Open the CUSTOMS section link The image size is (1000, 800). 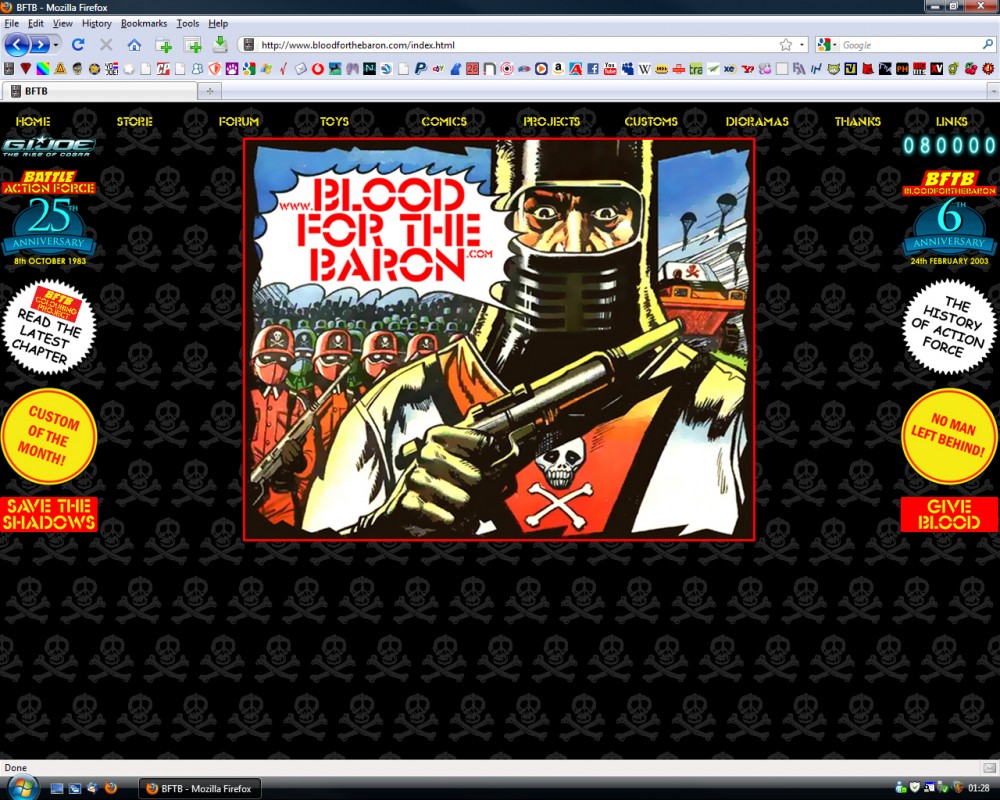point(651,121)
